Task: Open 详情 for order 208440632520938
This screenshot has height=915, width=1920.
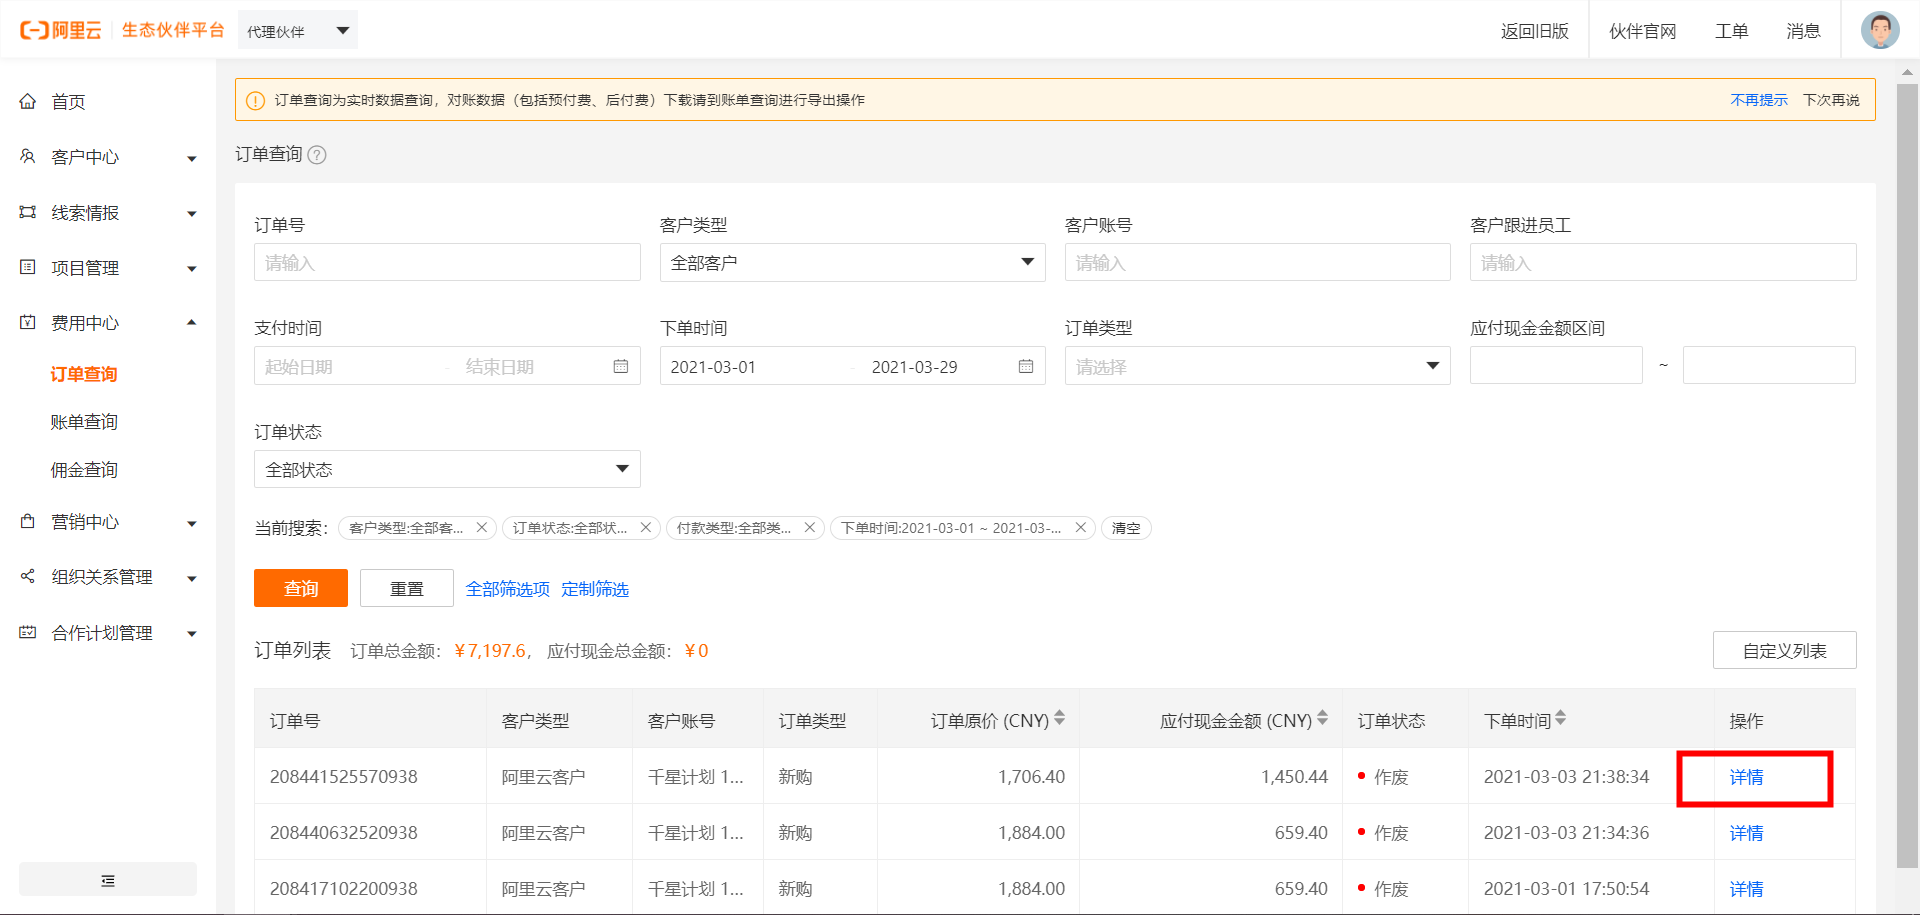Action: (1747, 833)
